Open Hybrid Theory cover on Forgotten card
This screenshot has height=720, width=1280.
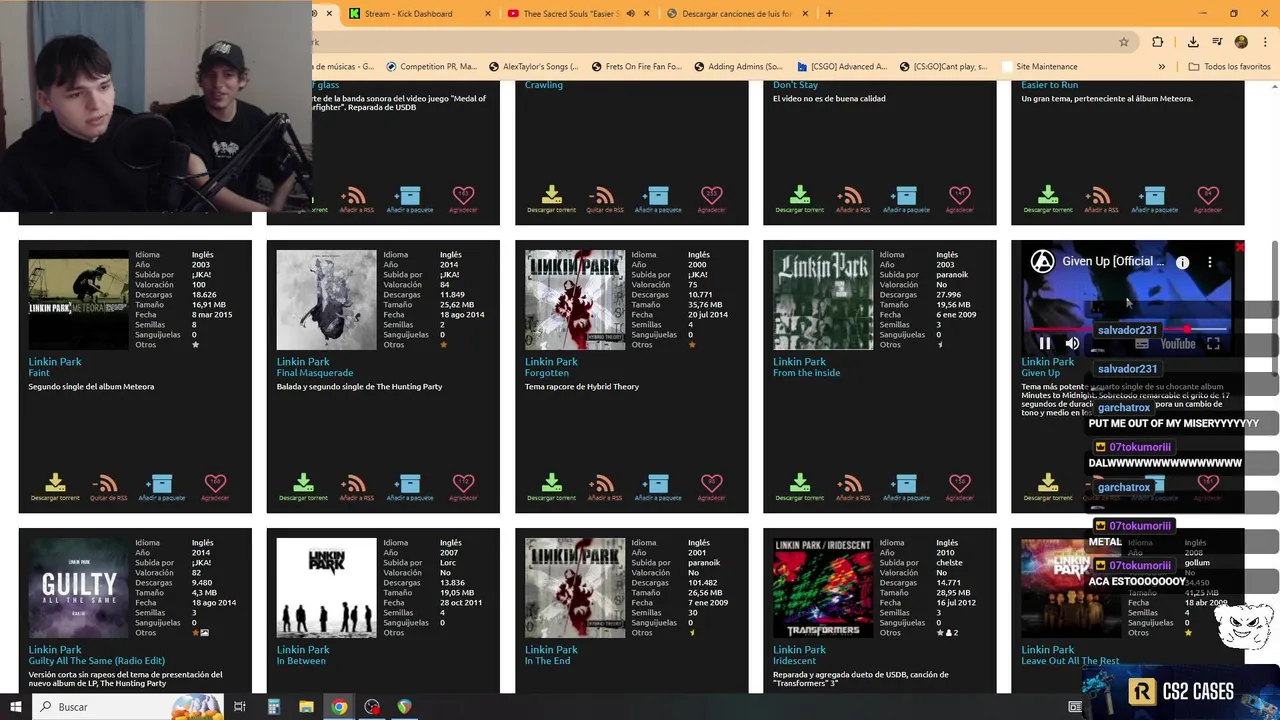click(x=575, y=300)
